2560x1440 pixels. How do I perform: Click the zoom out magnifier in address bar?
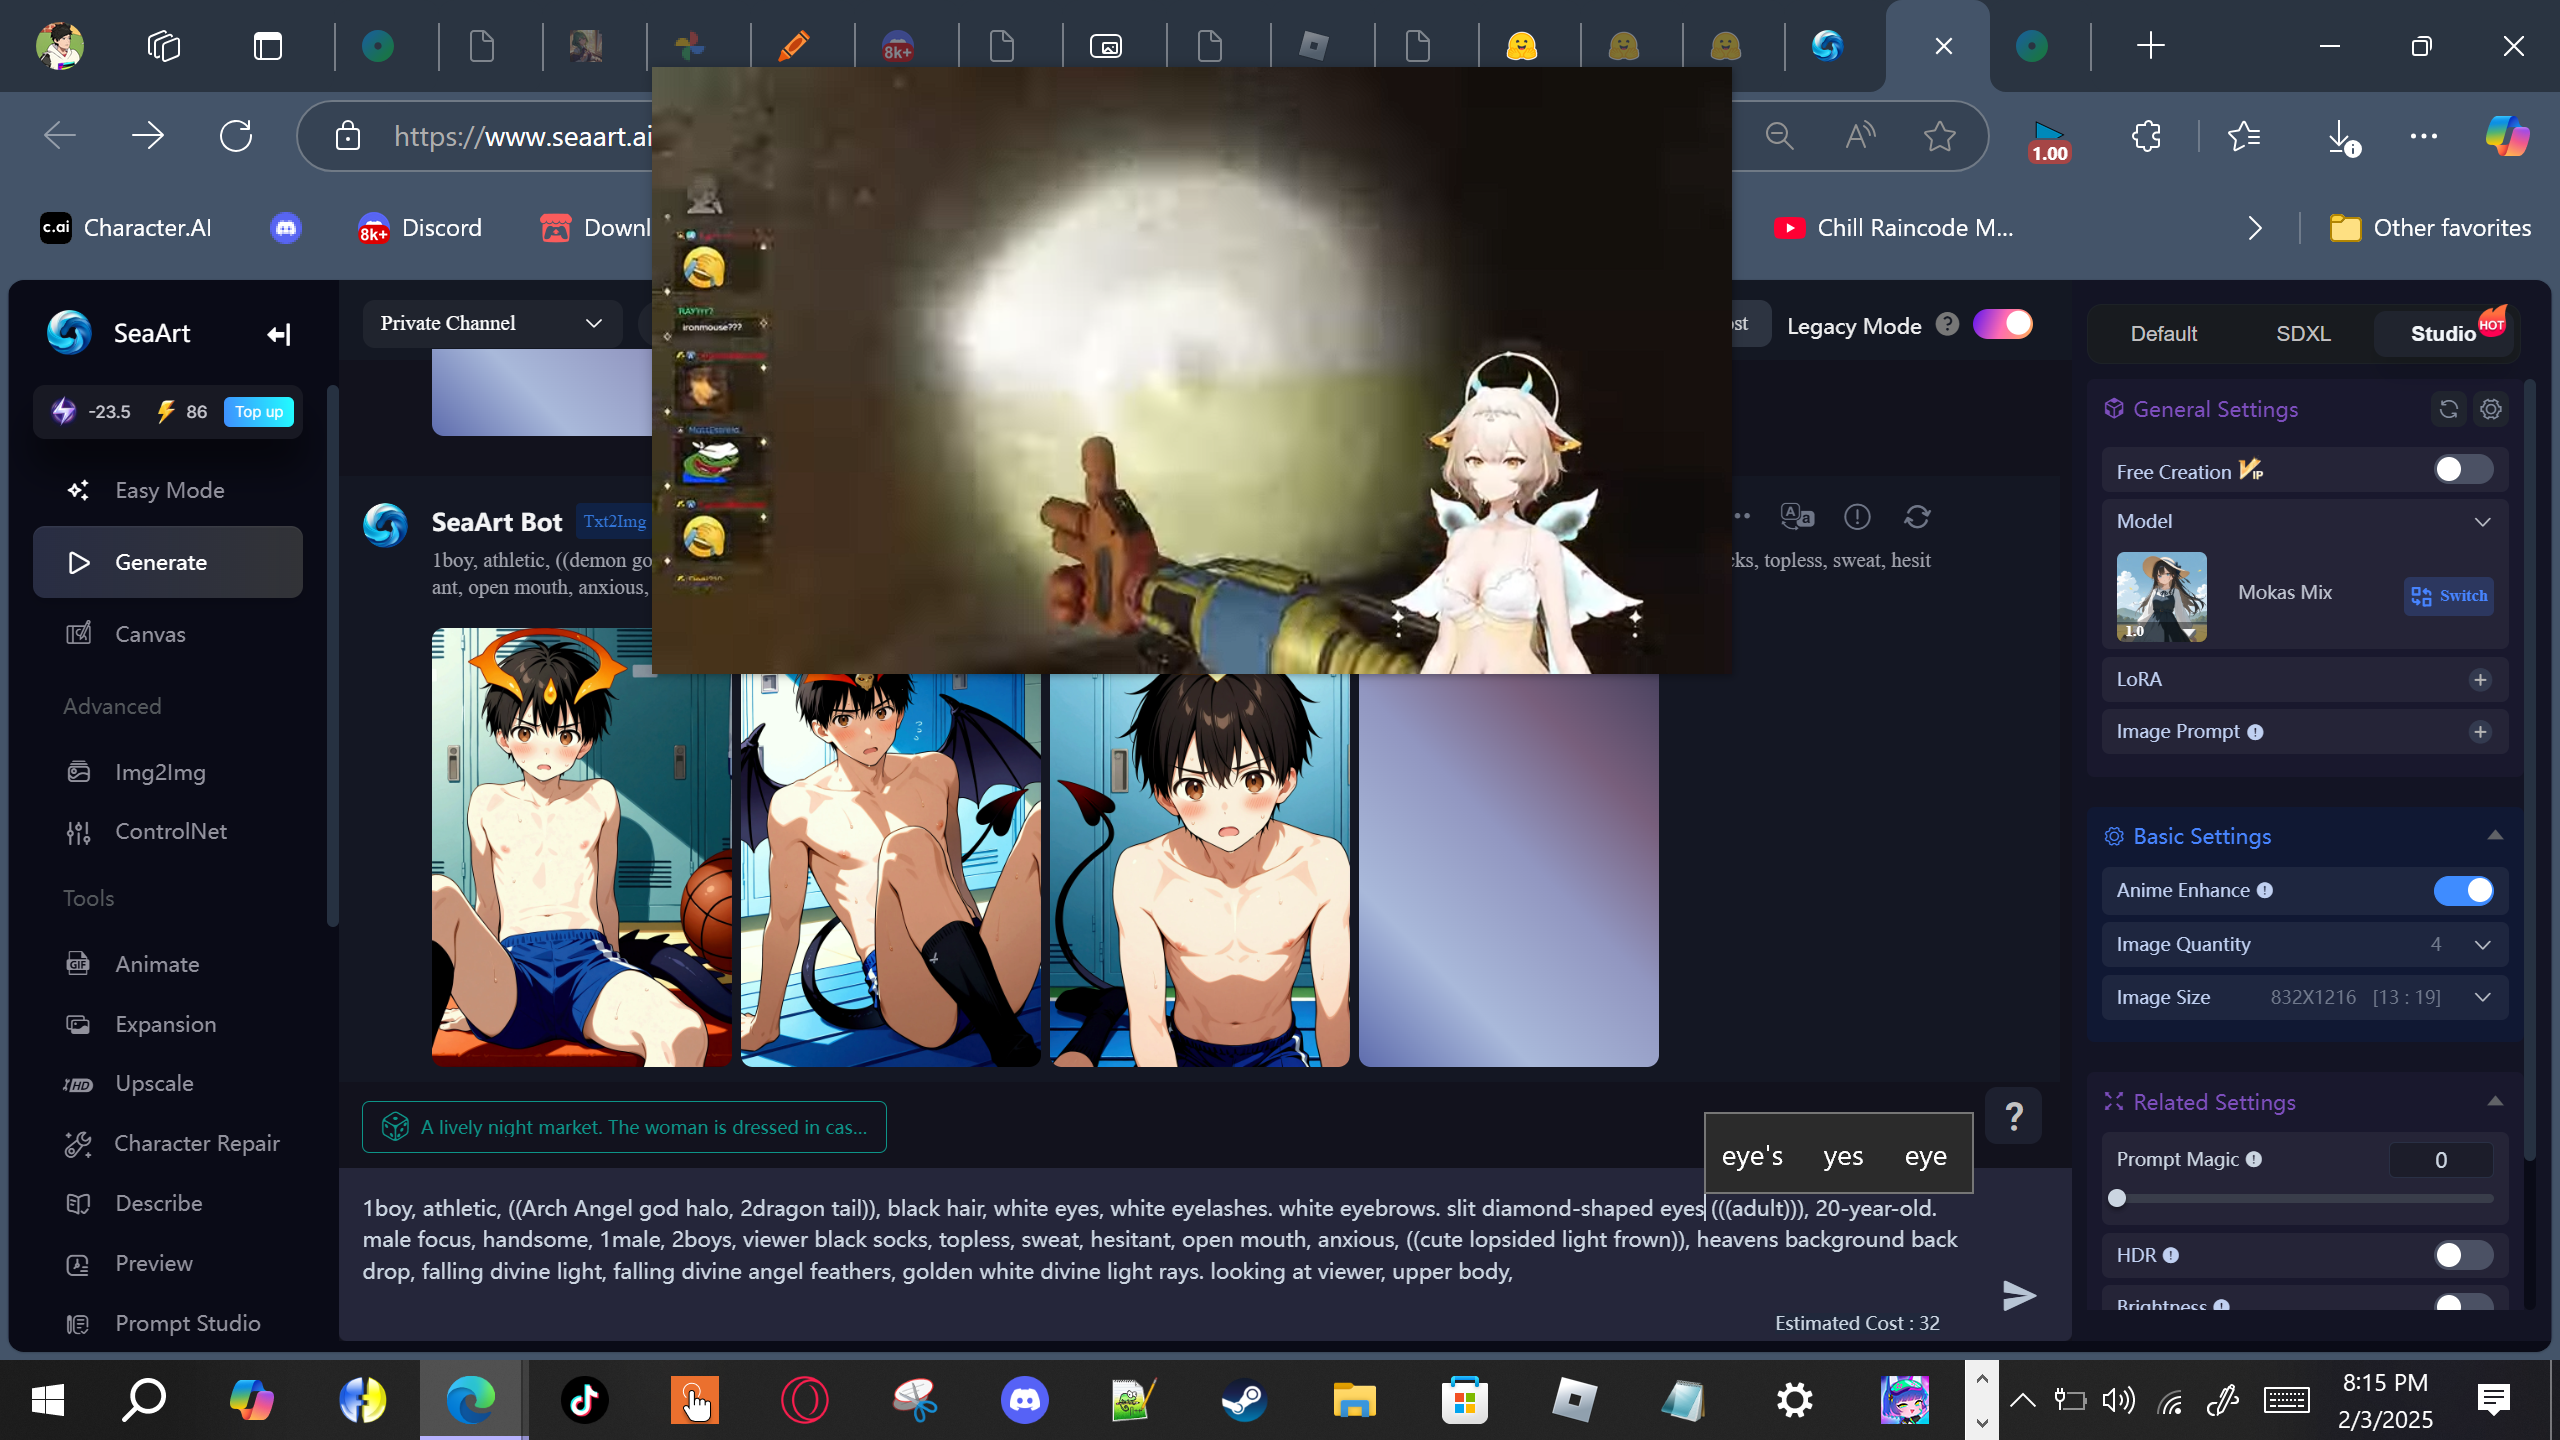click(x=1780, y=136)
